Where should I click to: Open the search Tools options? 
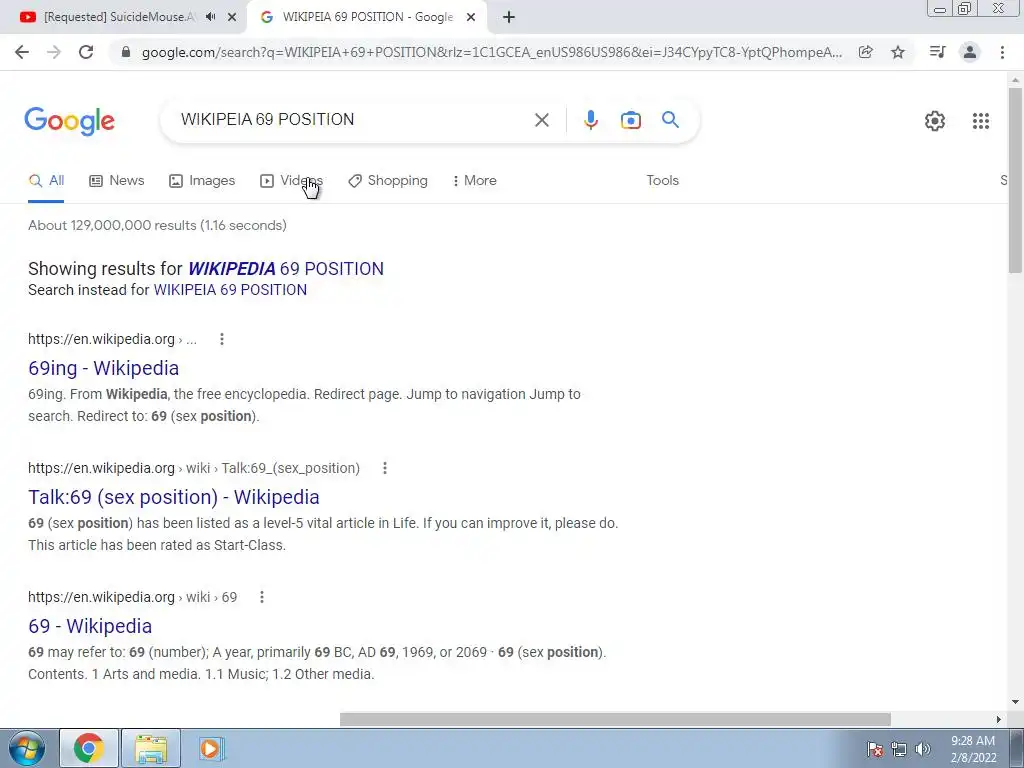click(x=662, y=180)
